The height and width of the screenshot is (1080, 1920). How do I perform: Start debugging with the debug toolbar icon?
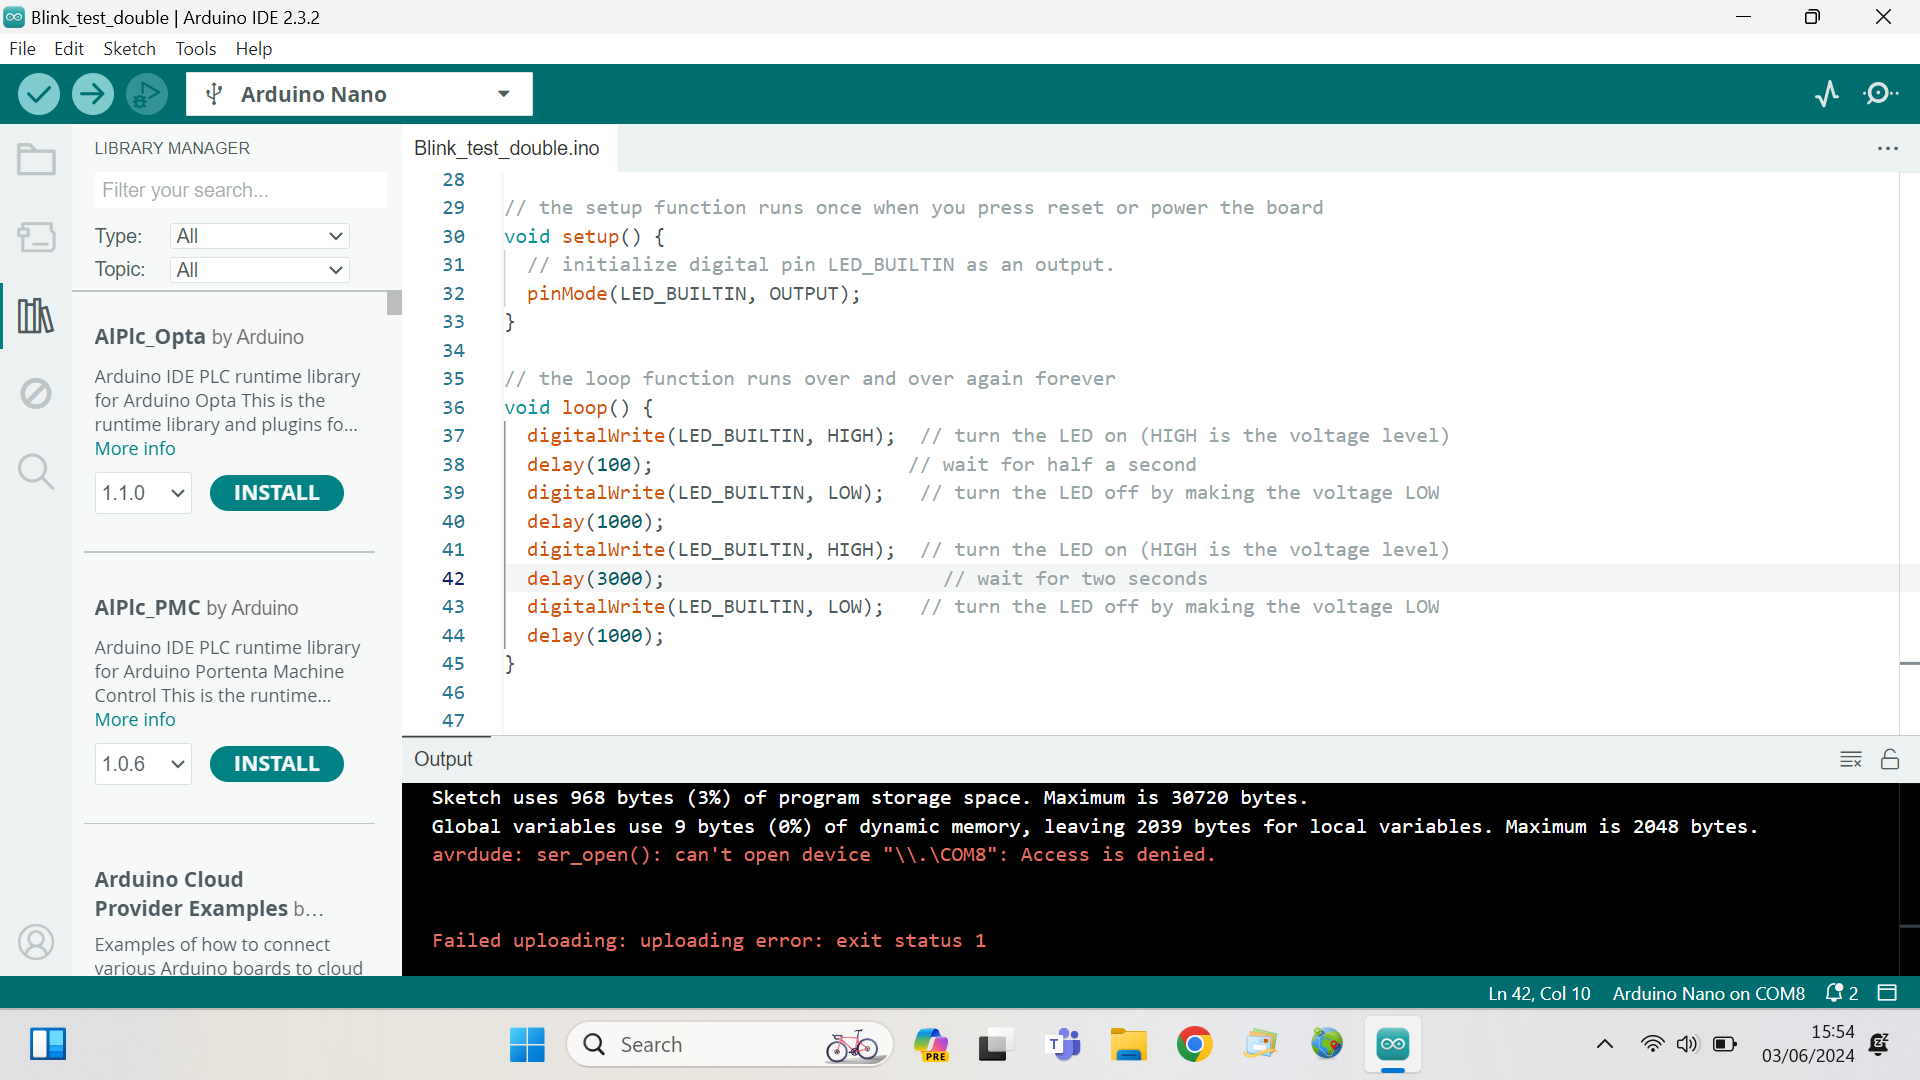pos(146,93)
